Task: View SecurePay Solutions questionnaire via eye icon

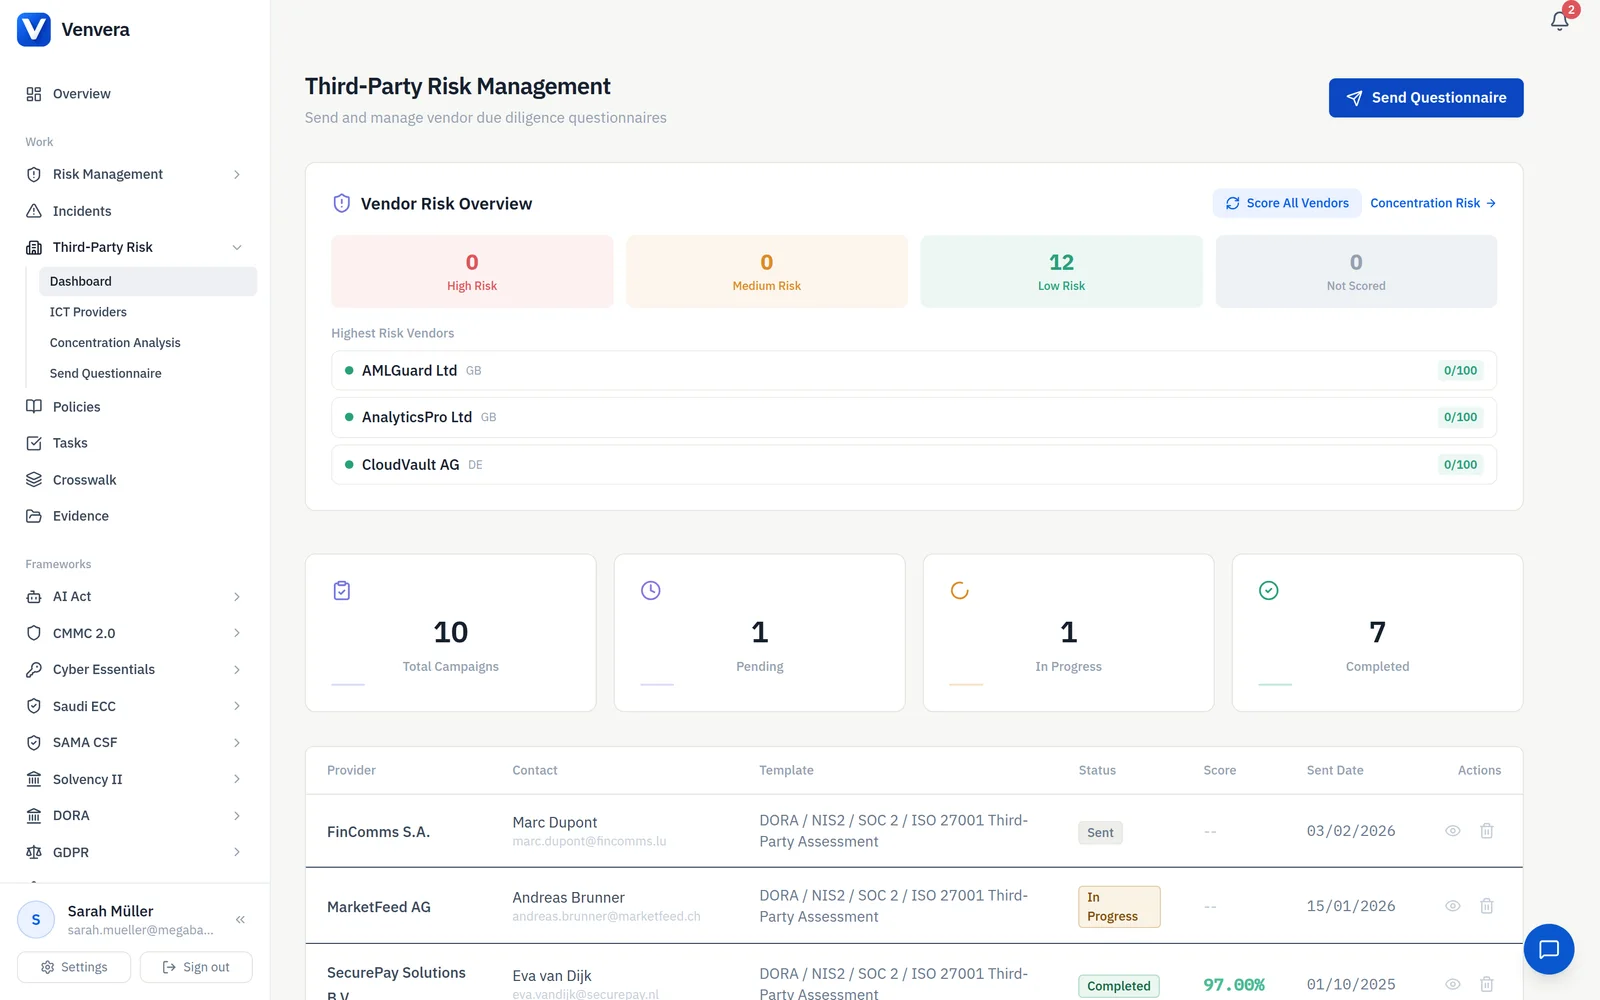Action: click(1453, 984)
